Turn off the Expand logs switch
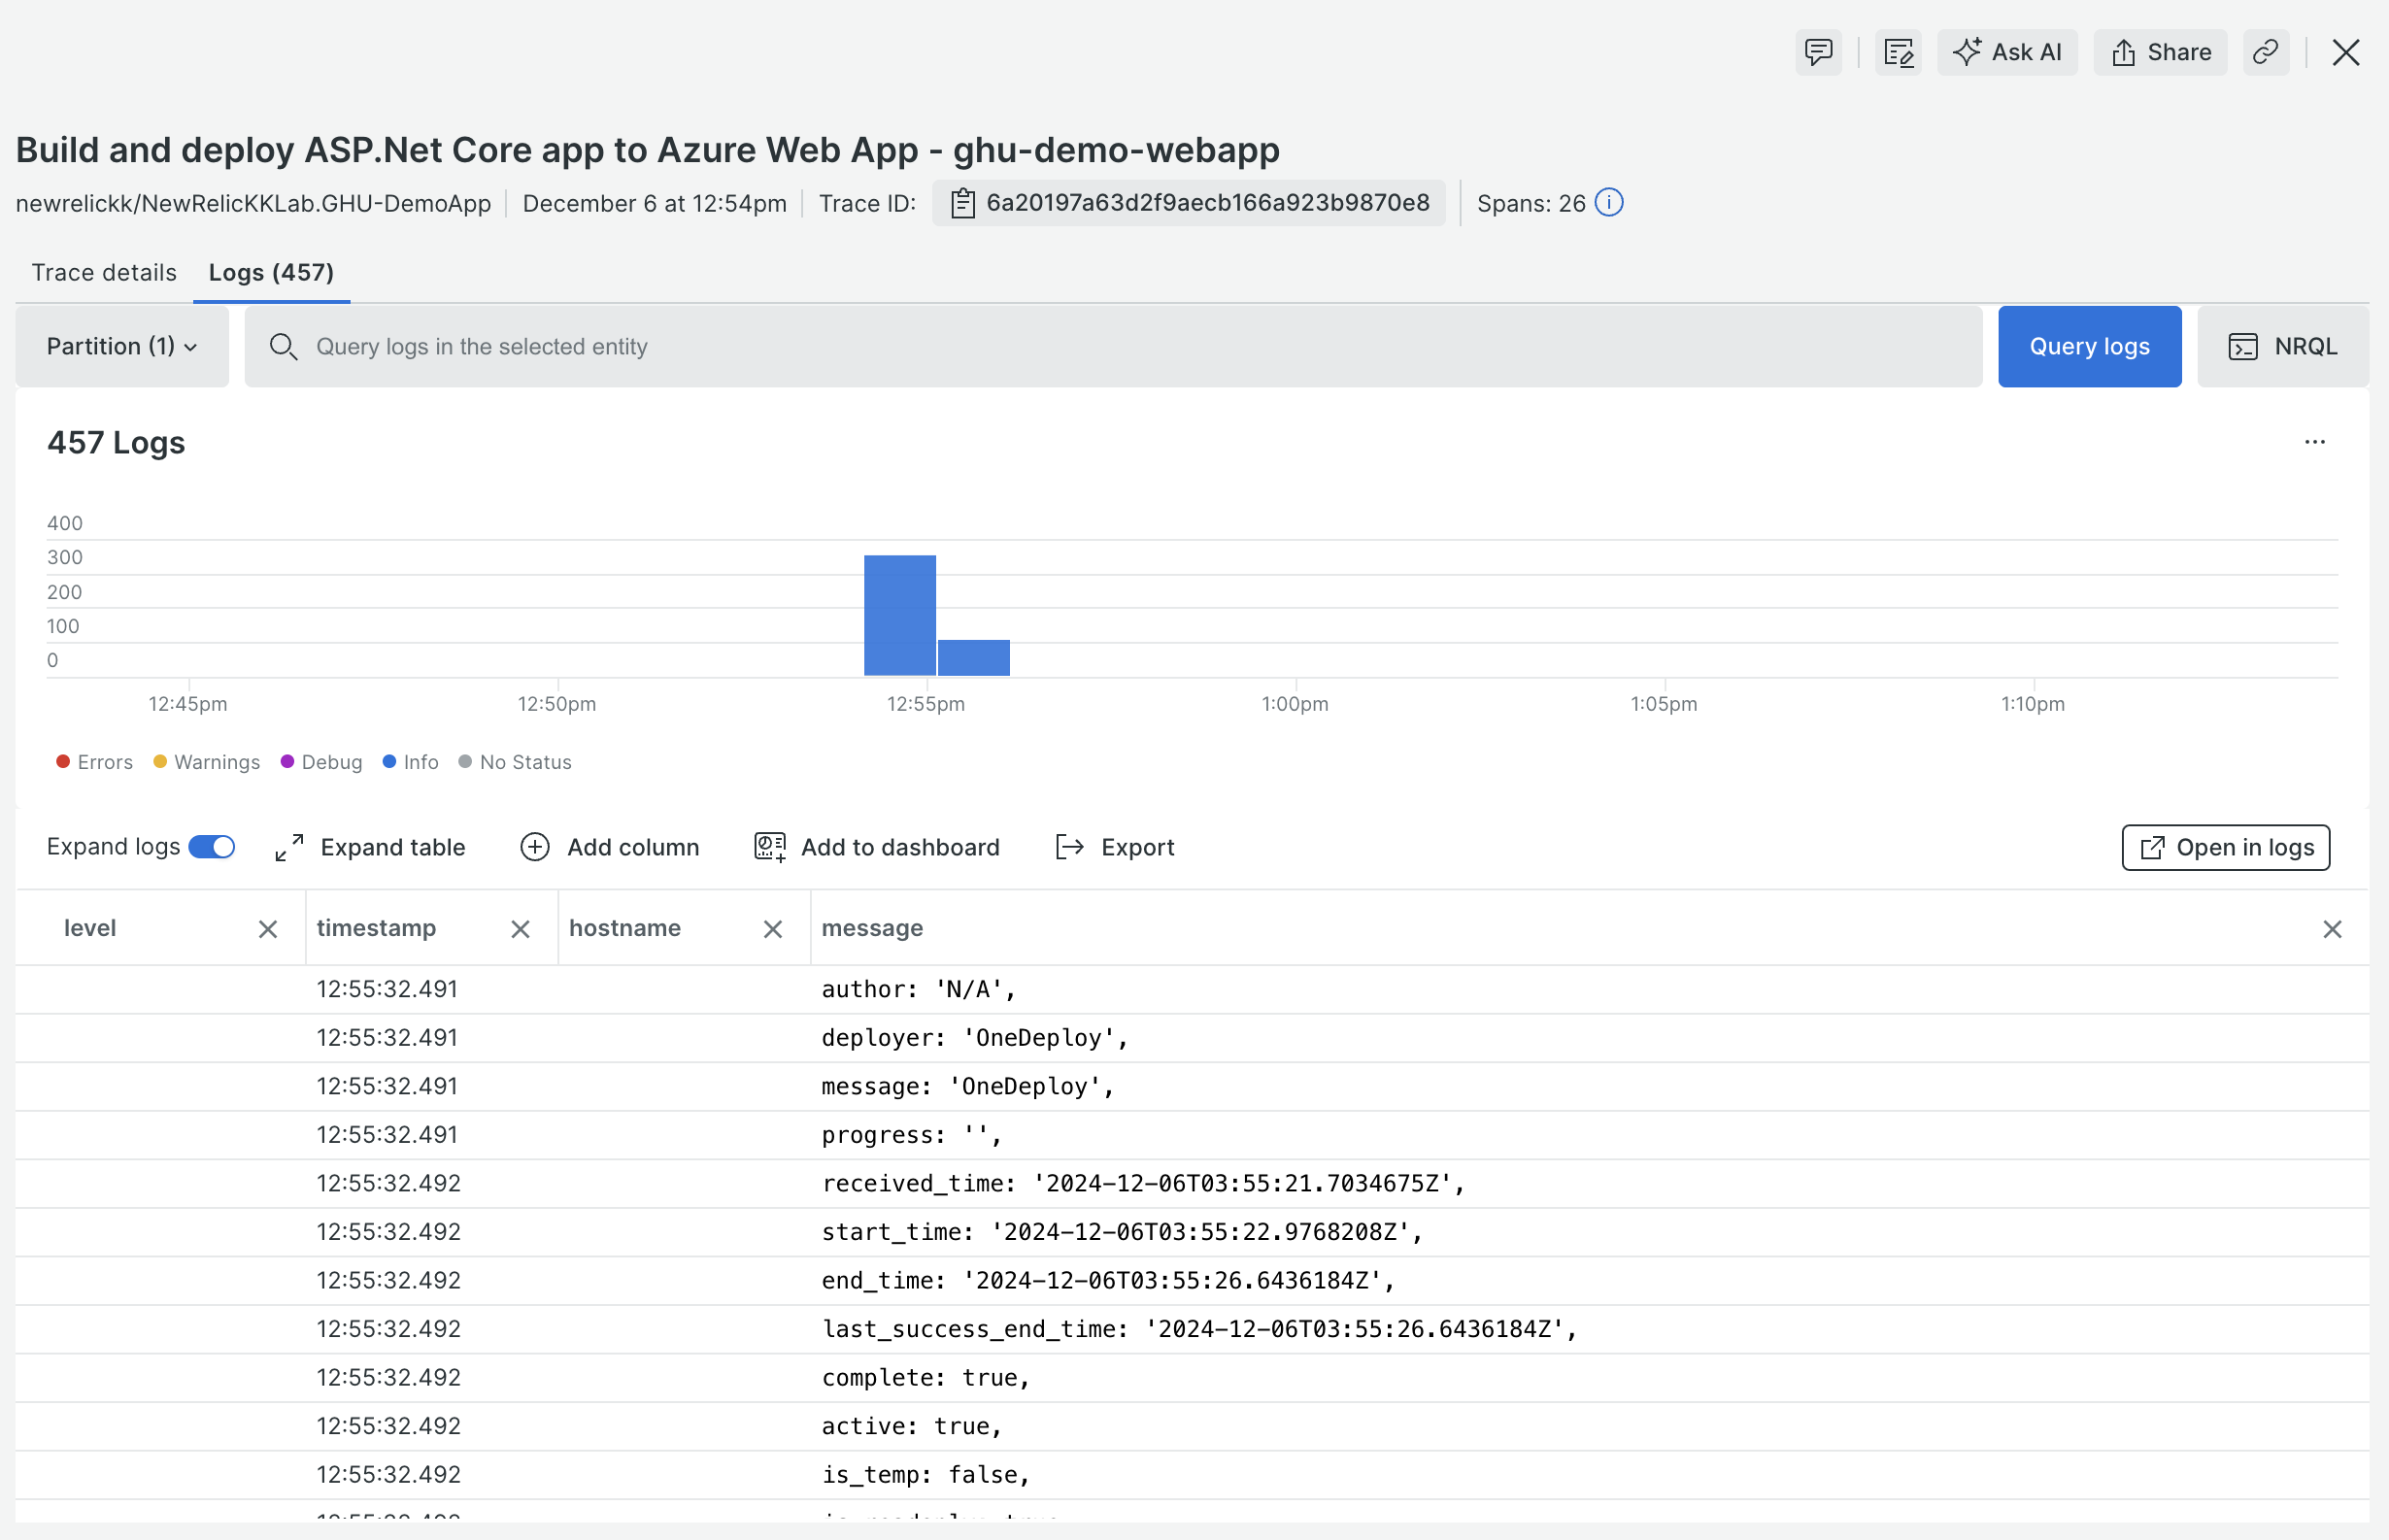Viewport: 2389px width, 1540px height. click(x=212, y=847)
